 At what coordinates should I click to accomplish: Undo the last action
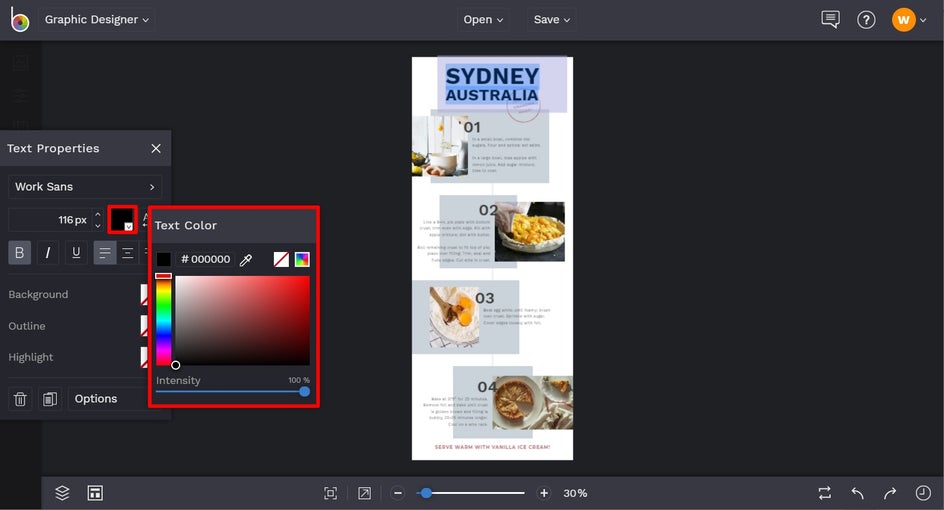coord(858,493)
